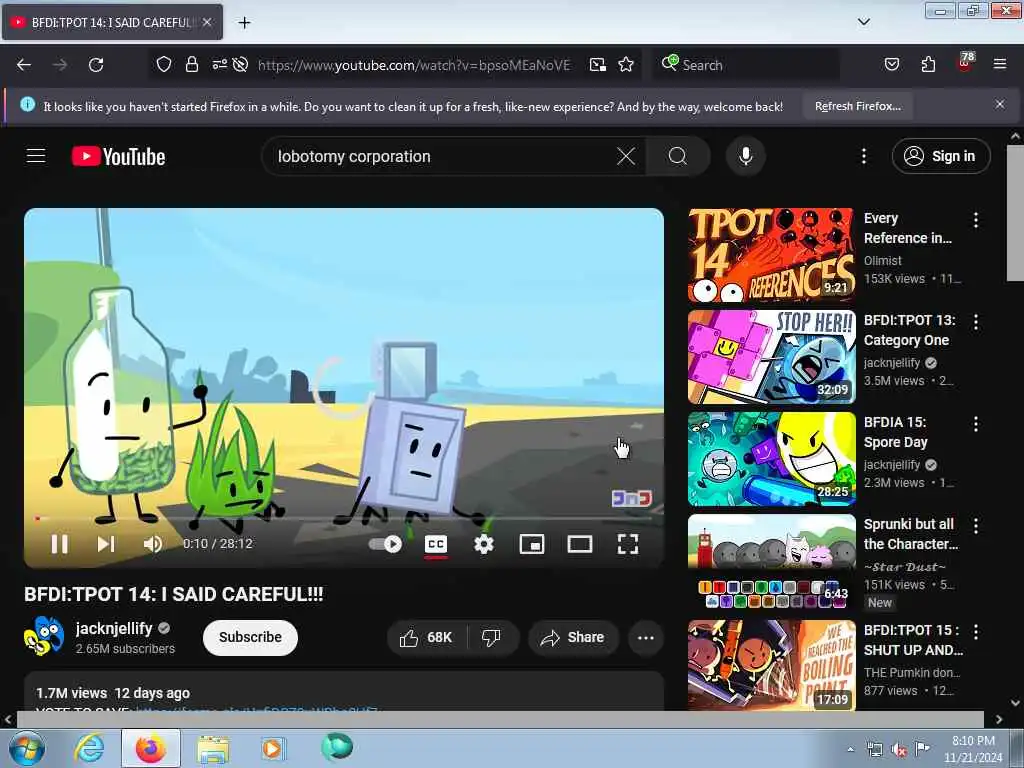
Task: Open BFDI:TPOT 13 Category One title
Action: pyautogui.click(x=909, y=330)
